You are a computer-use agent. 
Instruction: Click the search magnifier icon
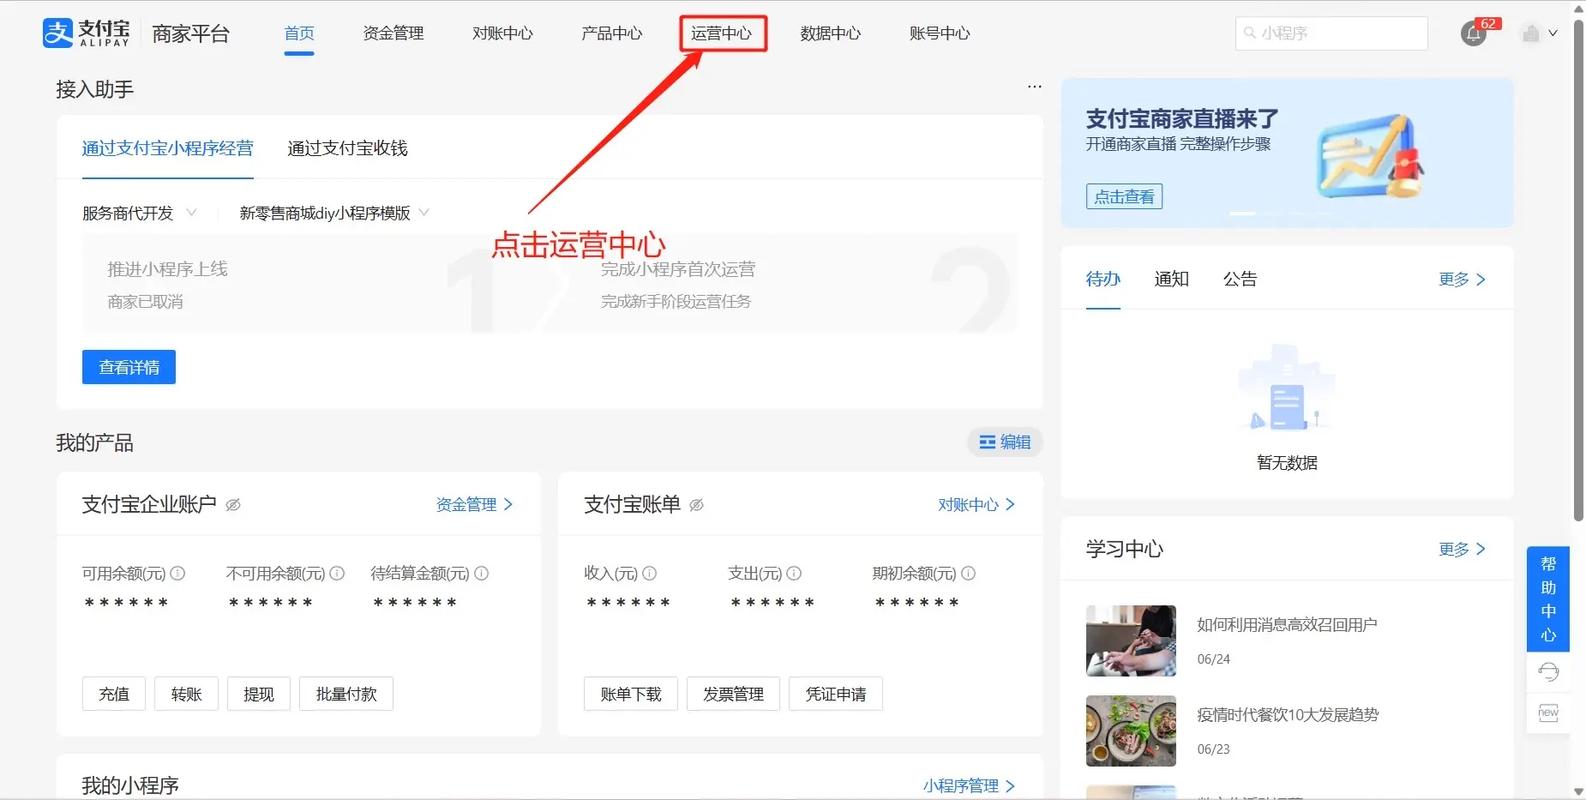tap(1249, 33)
